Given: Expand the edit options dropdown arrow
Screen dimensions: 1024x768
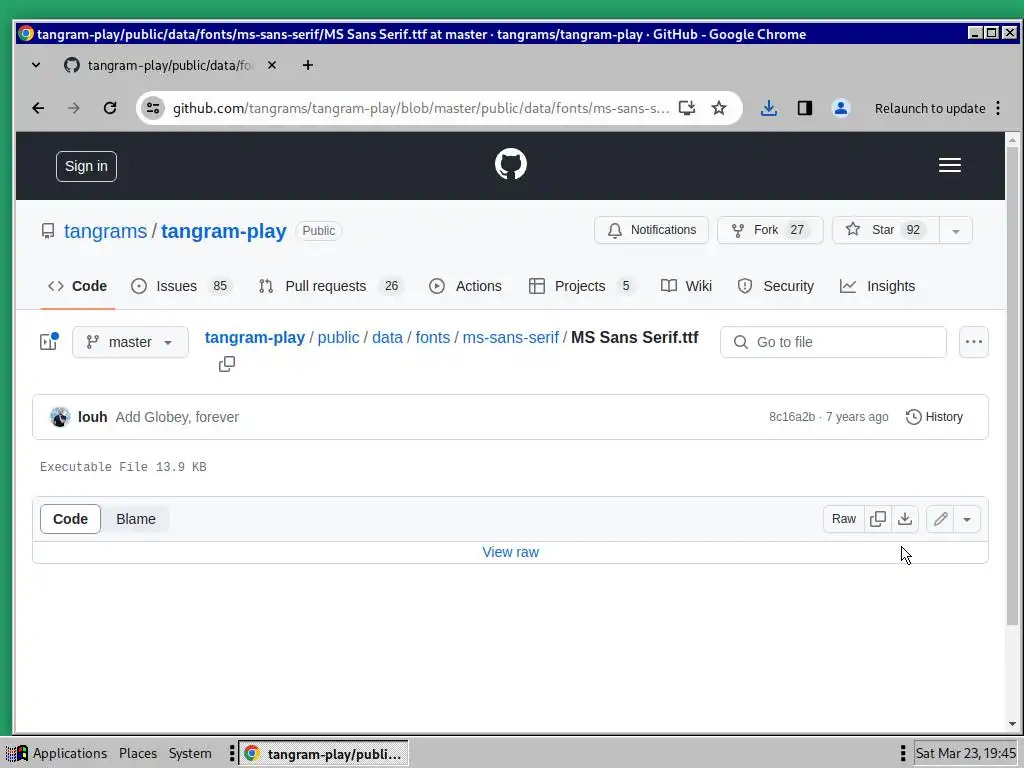Looking at the screenshot, I should coord(967,519).
